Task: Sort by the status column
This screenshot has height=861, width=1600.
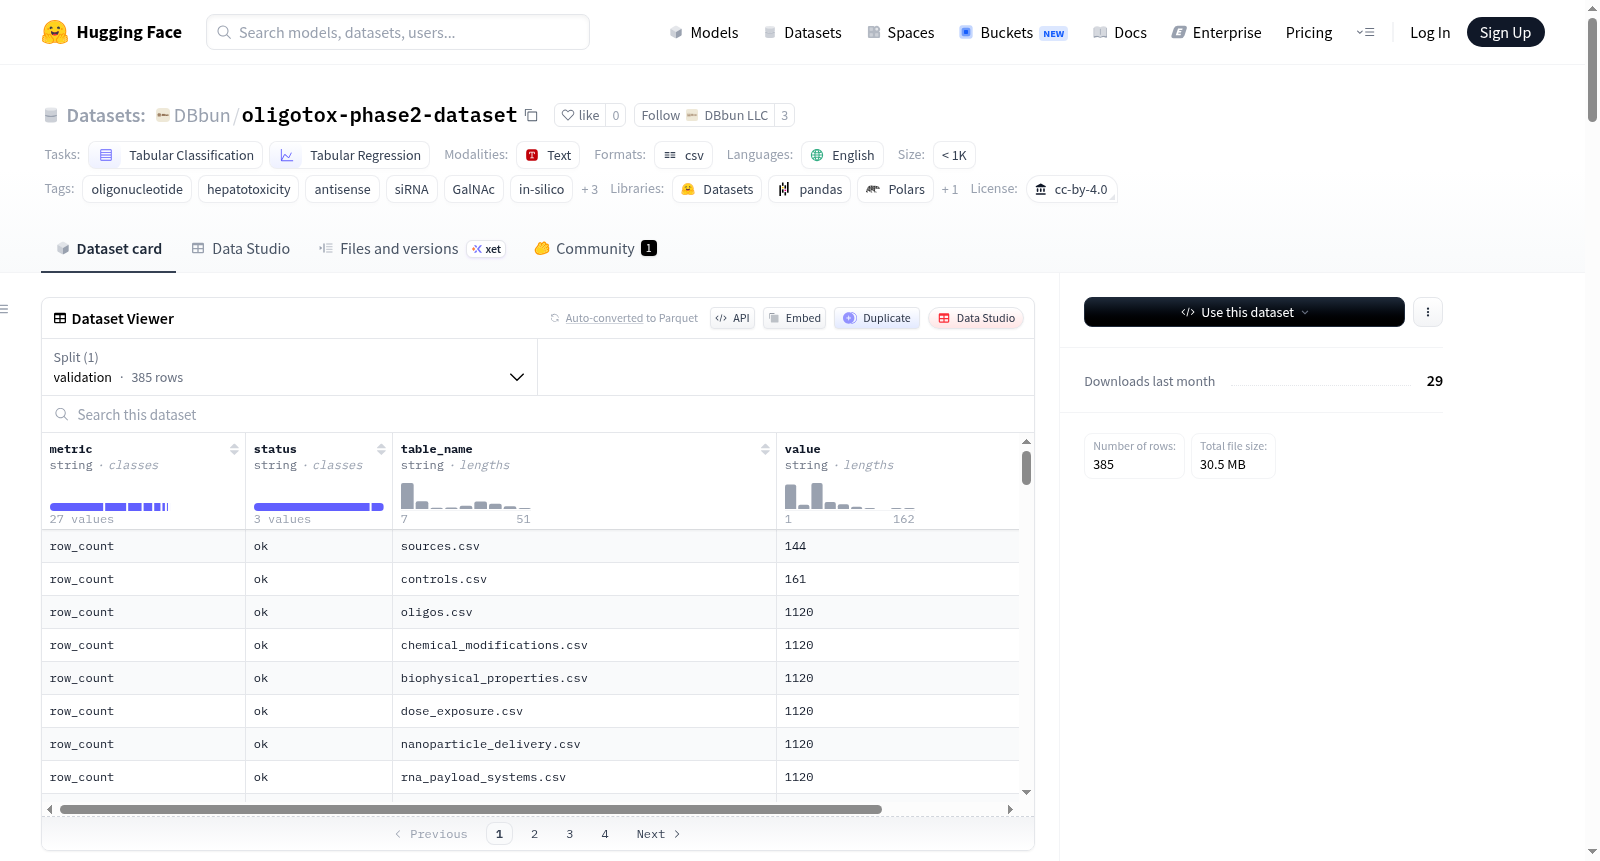Action: point(381,449)
